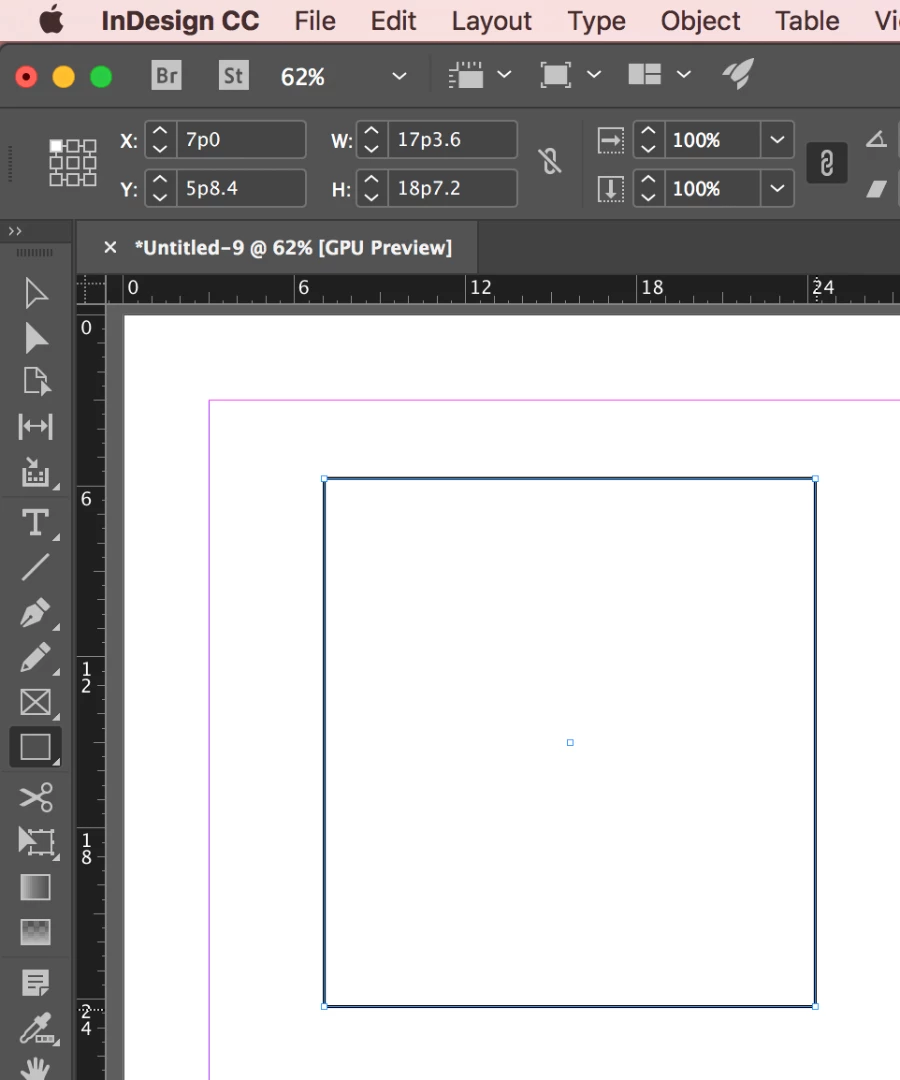Select the Hand tool
Screen dimensions: 900x1080
pos(35,1068)
